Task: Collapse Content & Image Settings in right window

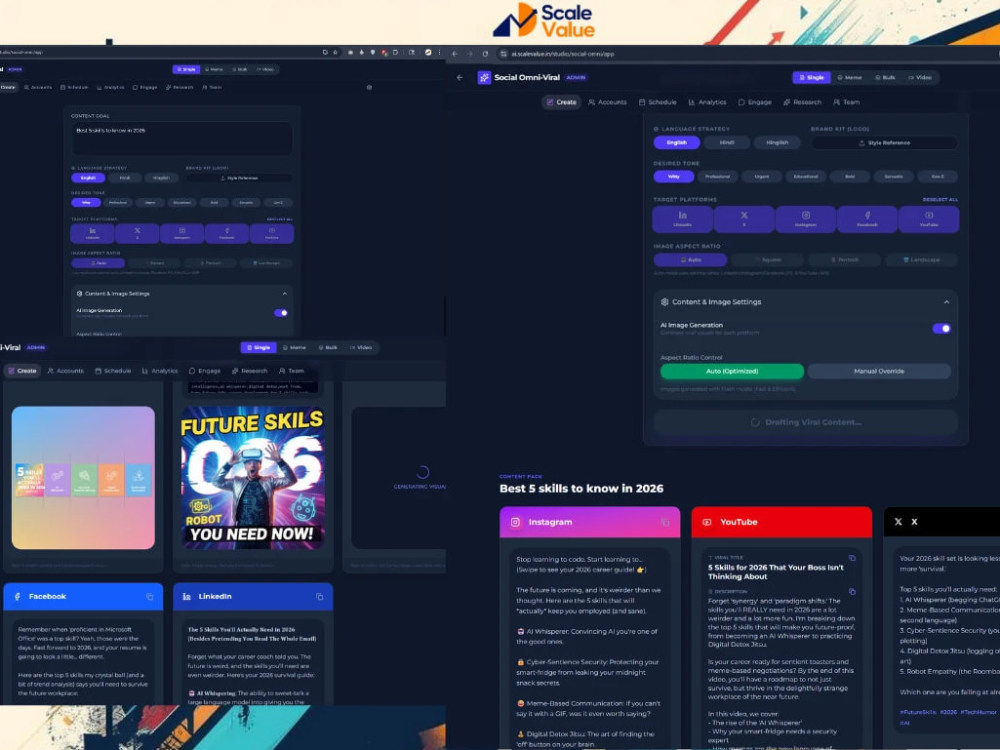Action: [x=946, y=302]
